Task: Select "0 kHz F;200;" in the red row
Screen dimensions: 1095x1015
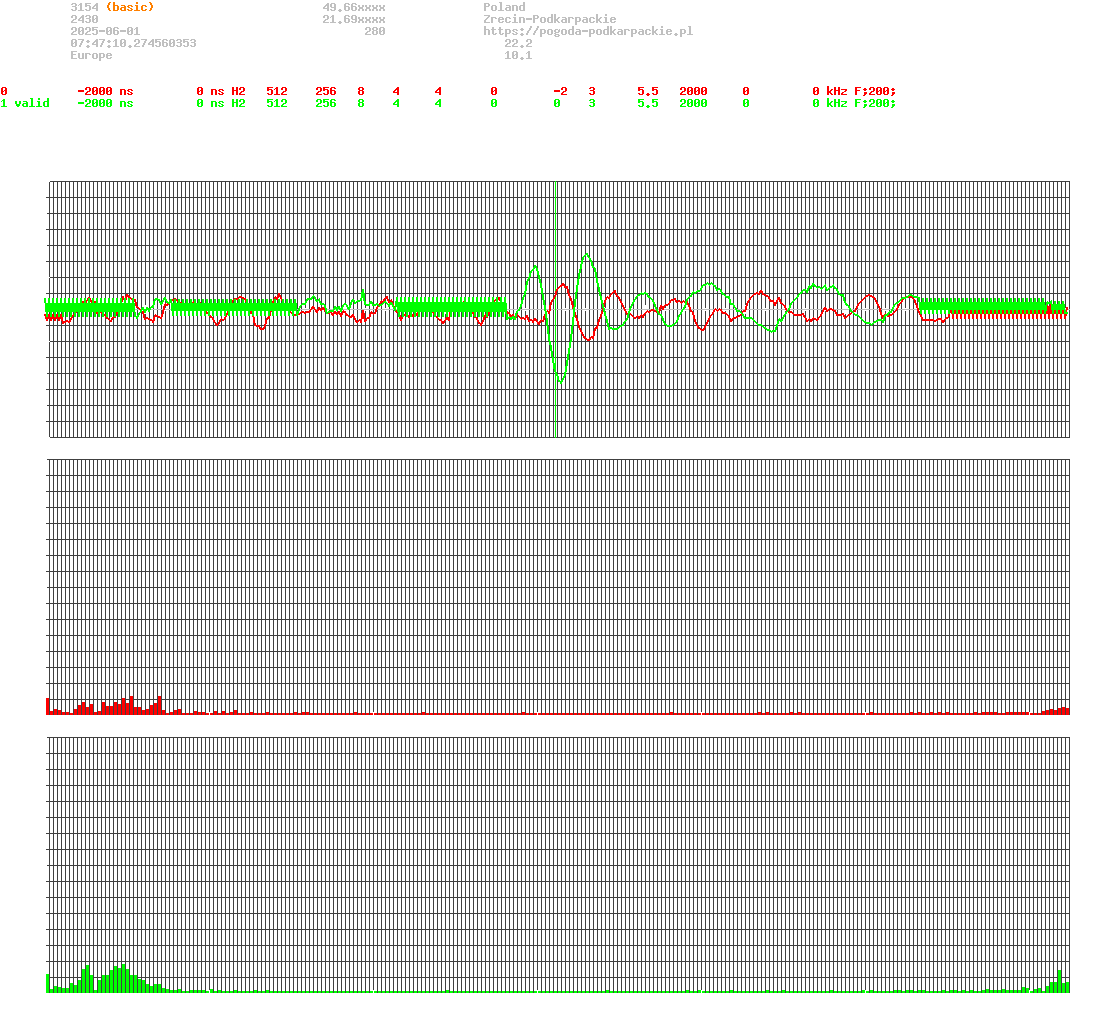Action: [x=853, y=92]
